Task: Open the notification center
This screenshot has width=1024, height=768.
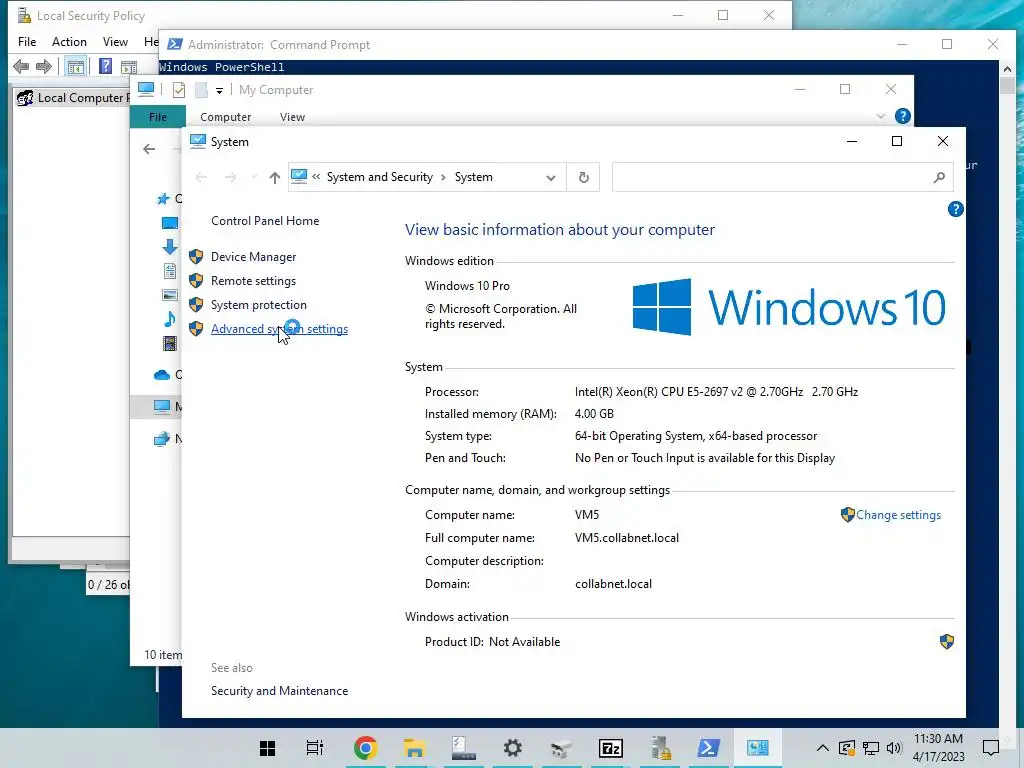Action: pos(991,748)
